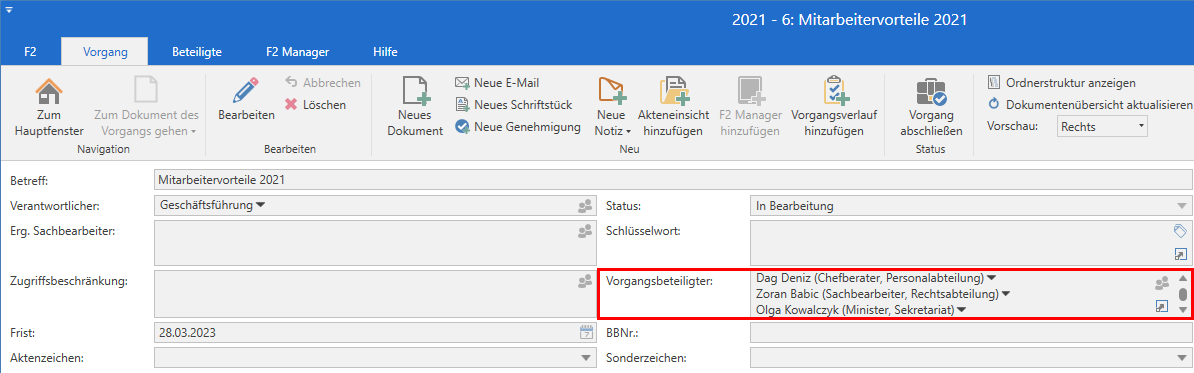The width and height of the screenshot is (1194, 373).
Task: Open the calendar icon in Frist field
Action: point(586,332)
